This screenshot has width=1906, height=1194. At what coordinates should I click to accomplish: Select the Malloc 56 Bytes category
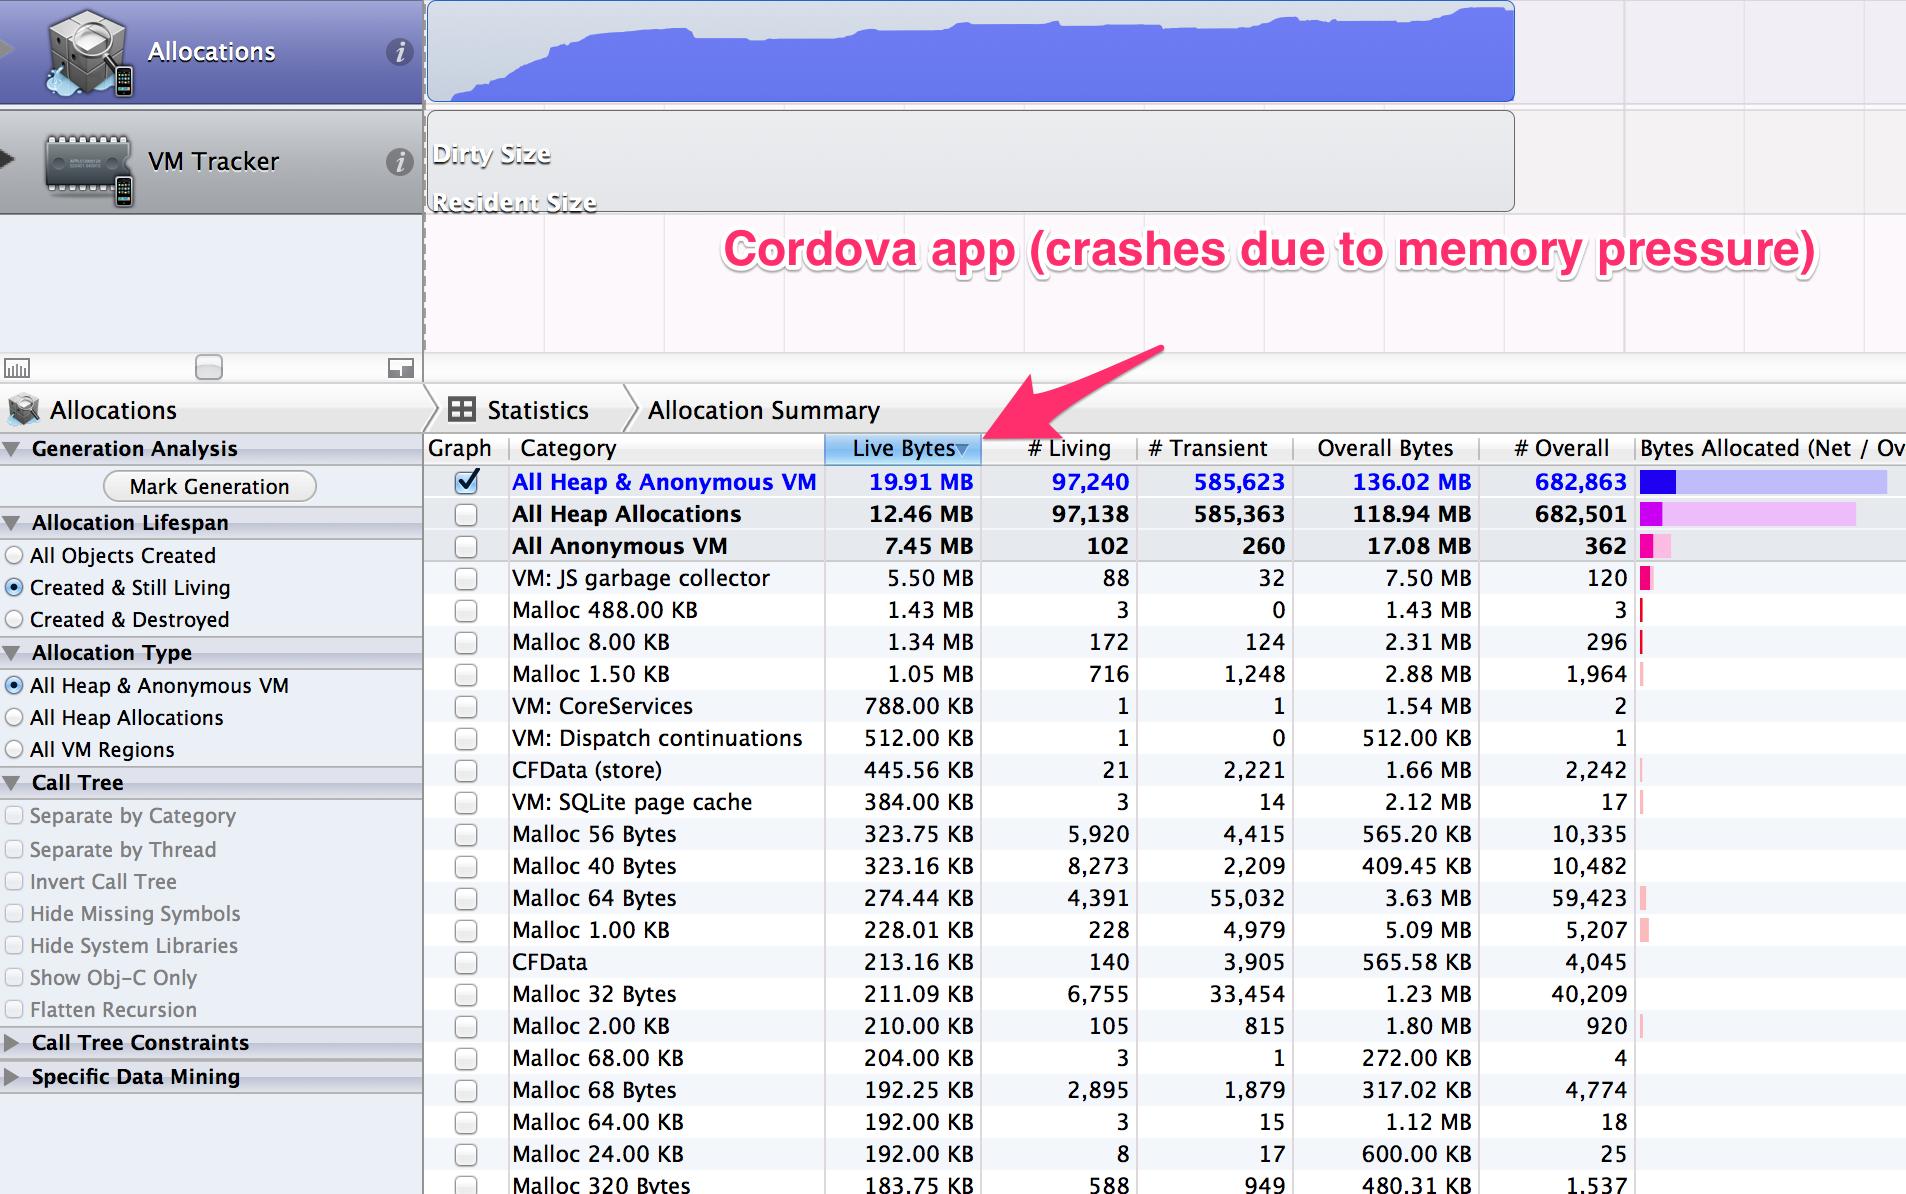click(594, 834)
